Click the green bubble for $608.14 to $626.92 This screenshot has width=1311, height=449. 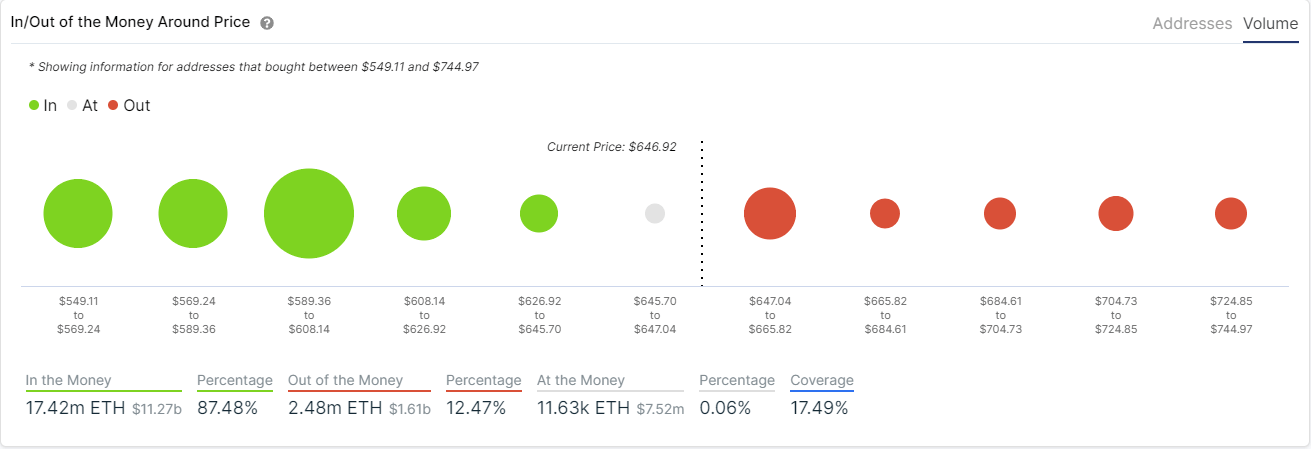coord(424,213)
